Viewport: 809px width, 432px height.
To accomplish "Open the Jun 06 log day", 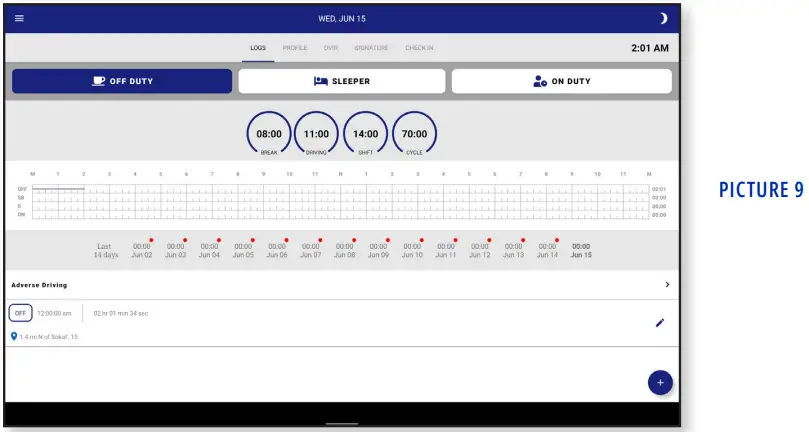I will pos(277,250).
